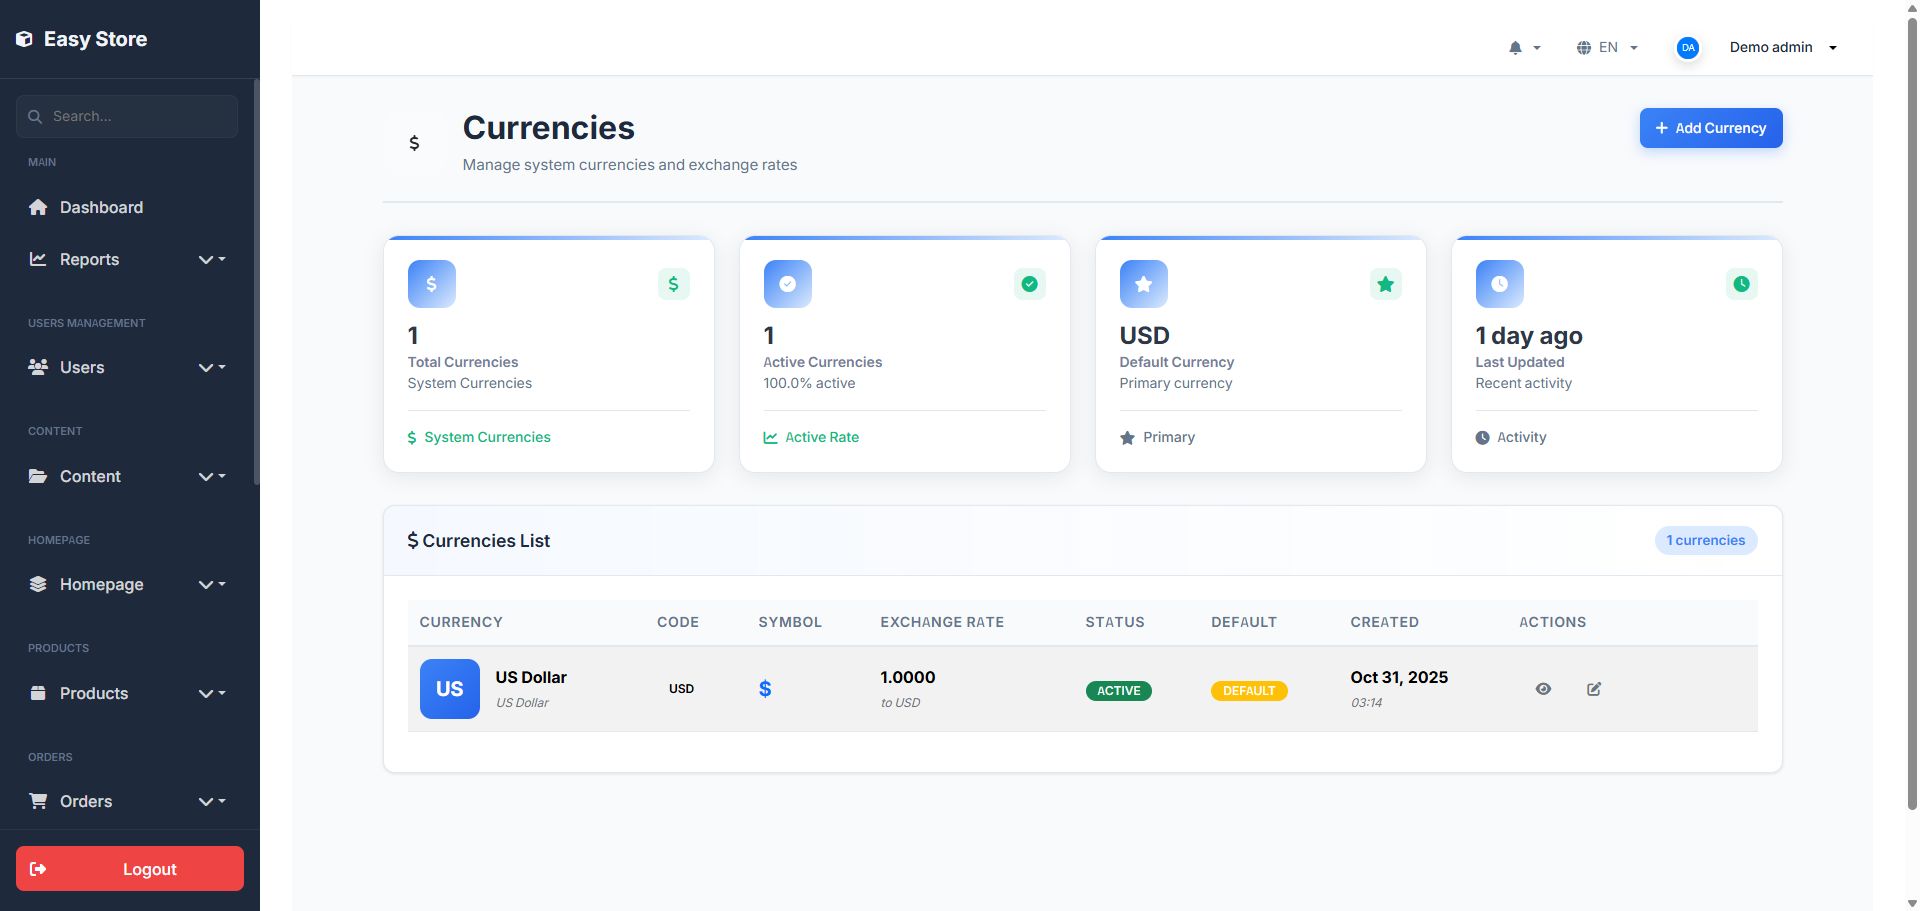Click the US badge for US Dollar
The height and width of the screenshot is (911, 1920).
tap(450, 689)
